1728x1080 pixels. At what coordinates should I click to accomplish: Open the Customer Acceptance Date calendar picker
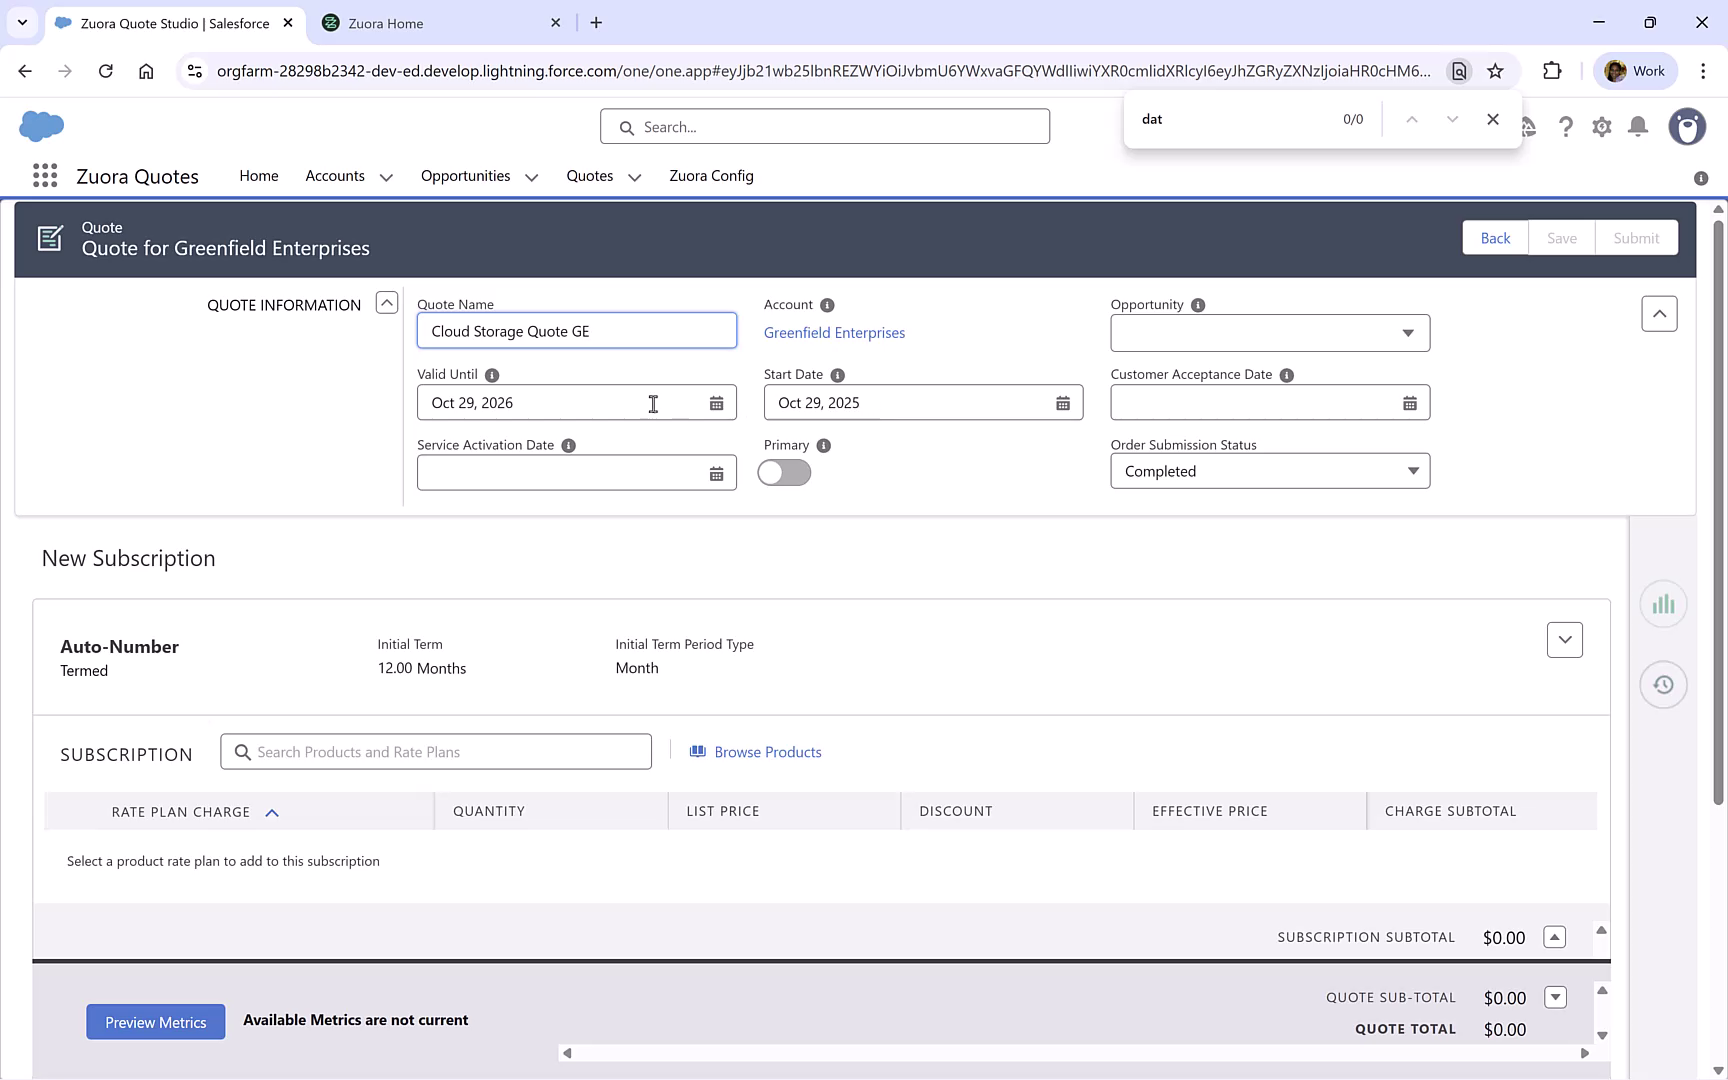[x=1410, y=402]
